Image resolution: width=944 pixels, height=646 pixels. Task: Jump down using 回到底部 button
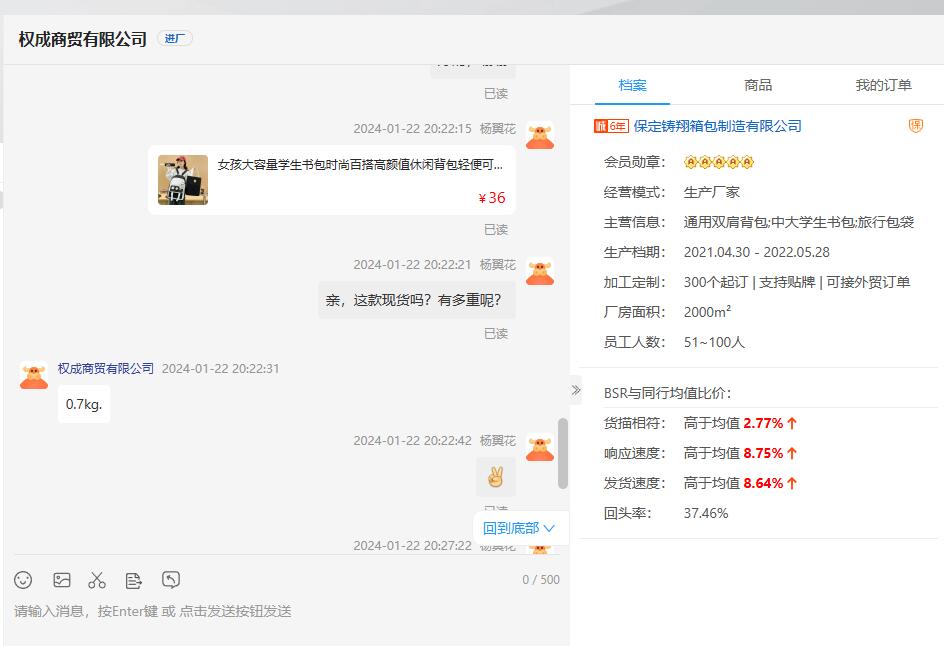point(519,528)
